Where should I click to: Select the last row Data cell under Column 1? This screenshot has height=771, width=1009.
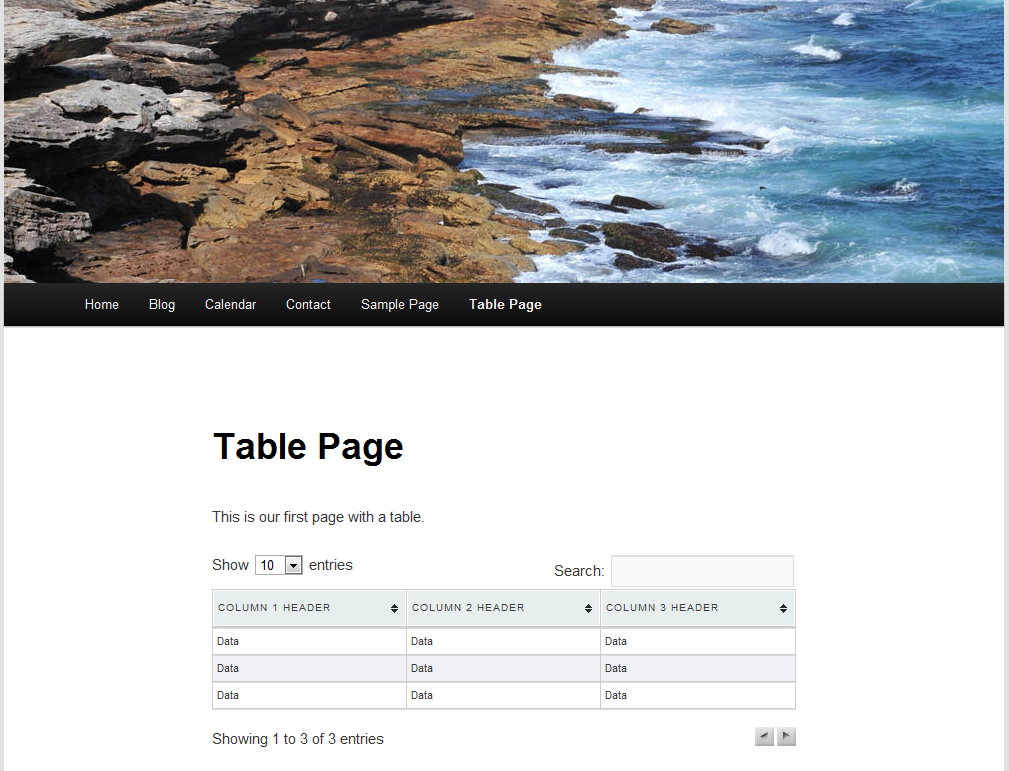pyautogui.click(x=228, y=695)
